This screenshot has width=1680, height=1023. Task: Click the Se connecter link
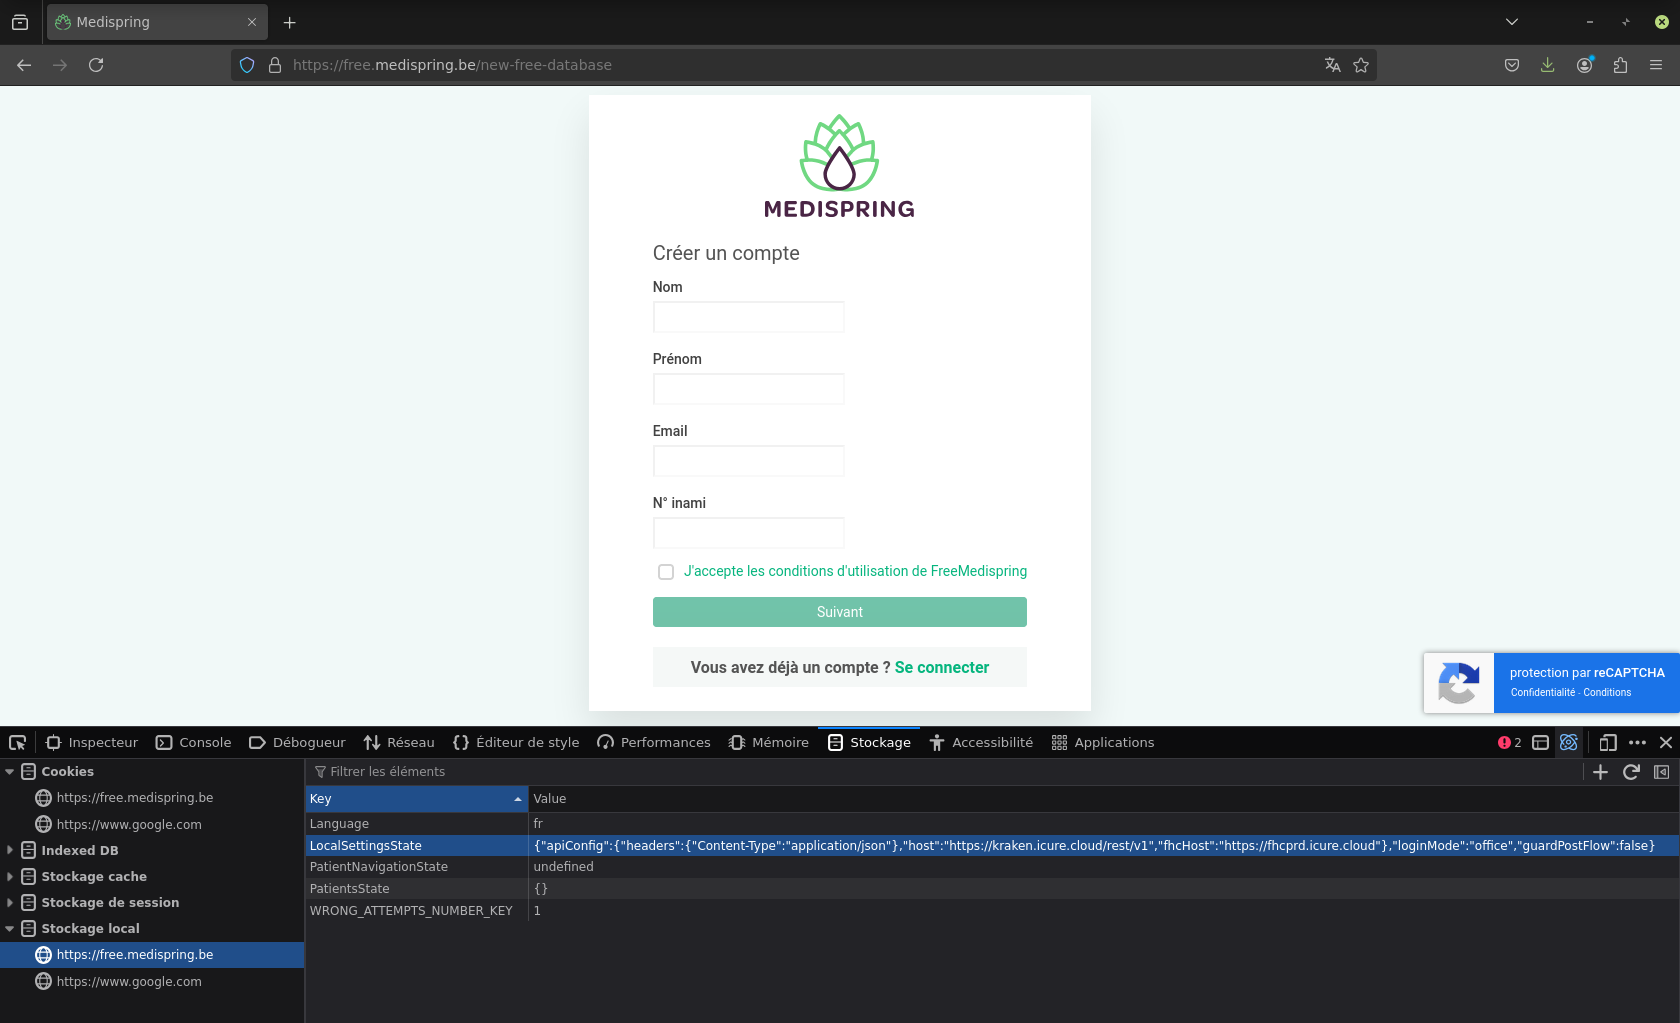click(x=942, y=667)
